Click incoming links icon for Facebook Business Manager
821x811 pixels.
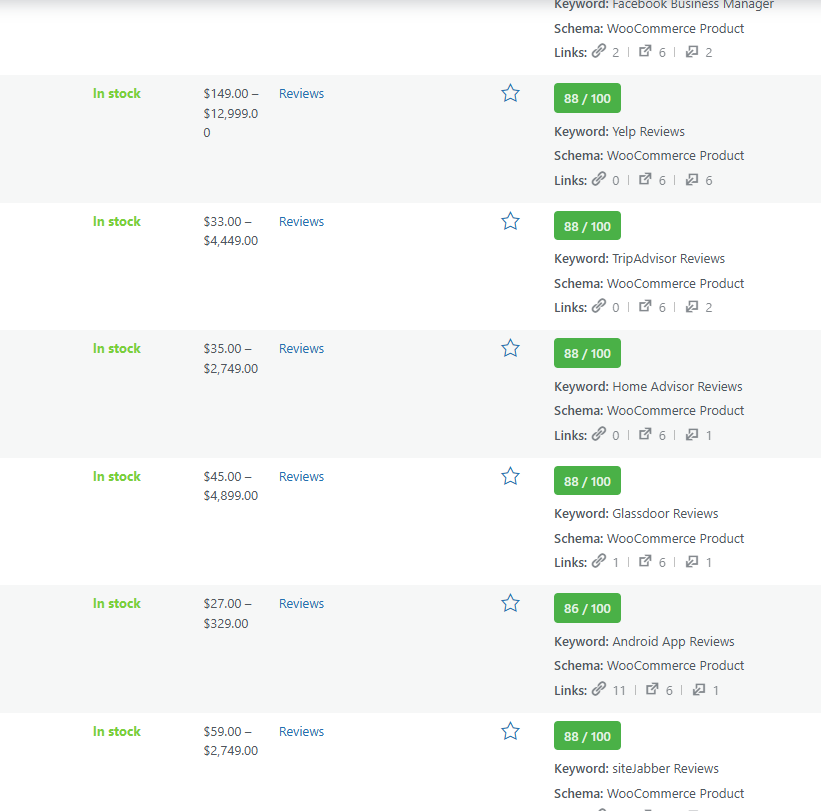(x=692, y=52)
